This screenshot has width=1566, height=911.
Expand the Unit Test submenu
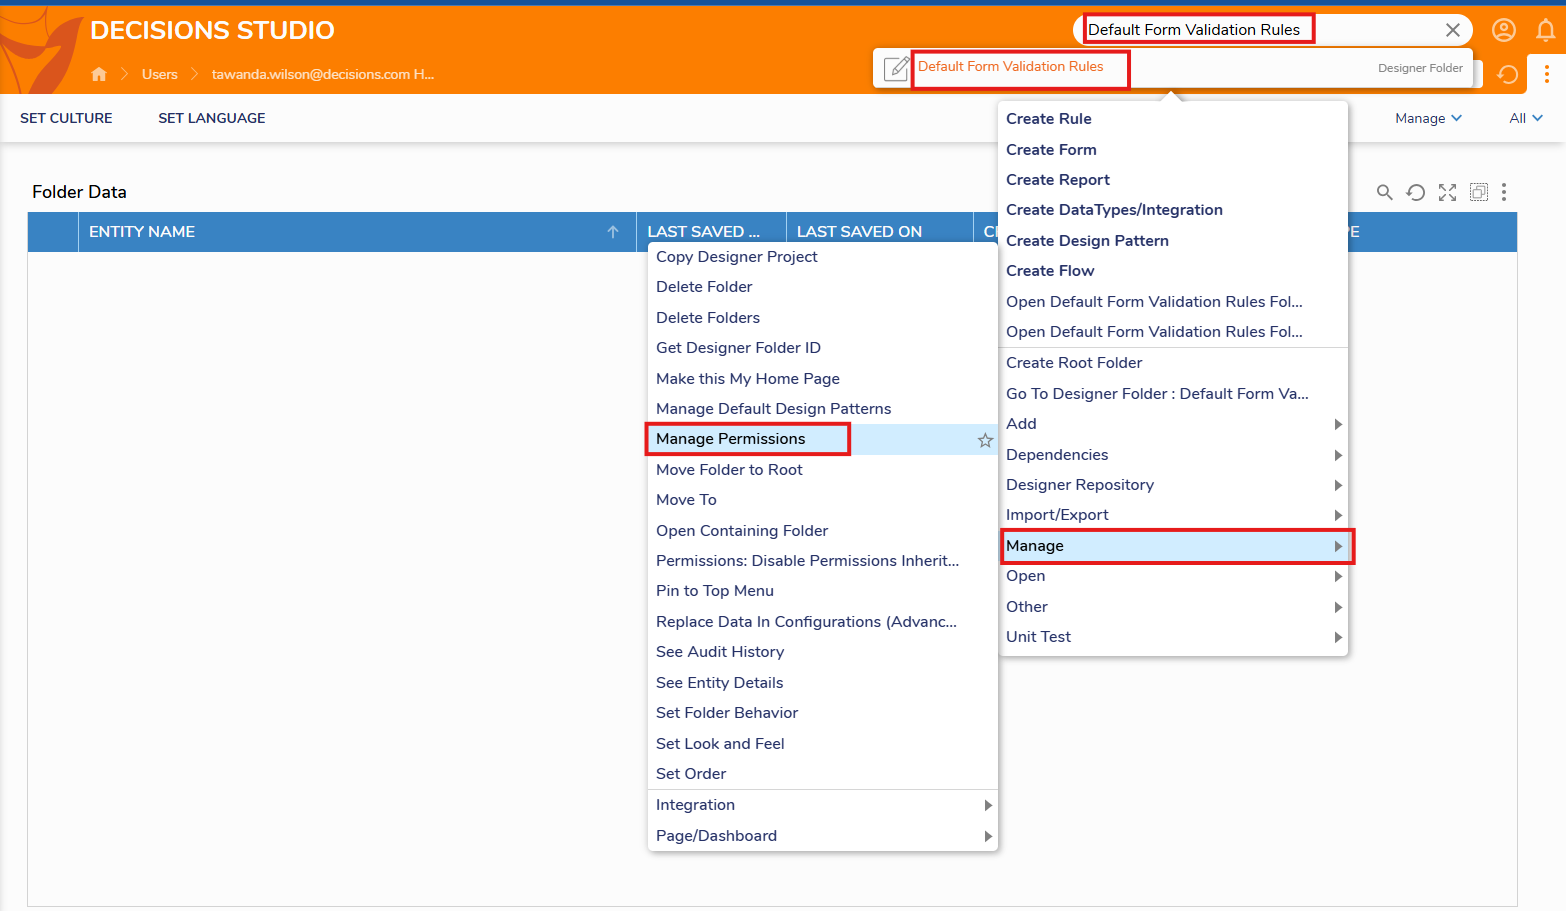pyautogui.click(x=1173, y=637)
